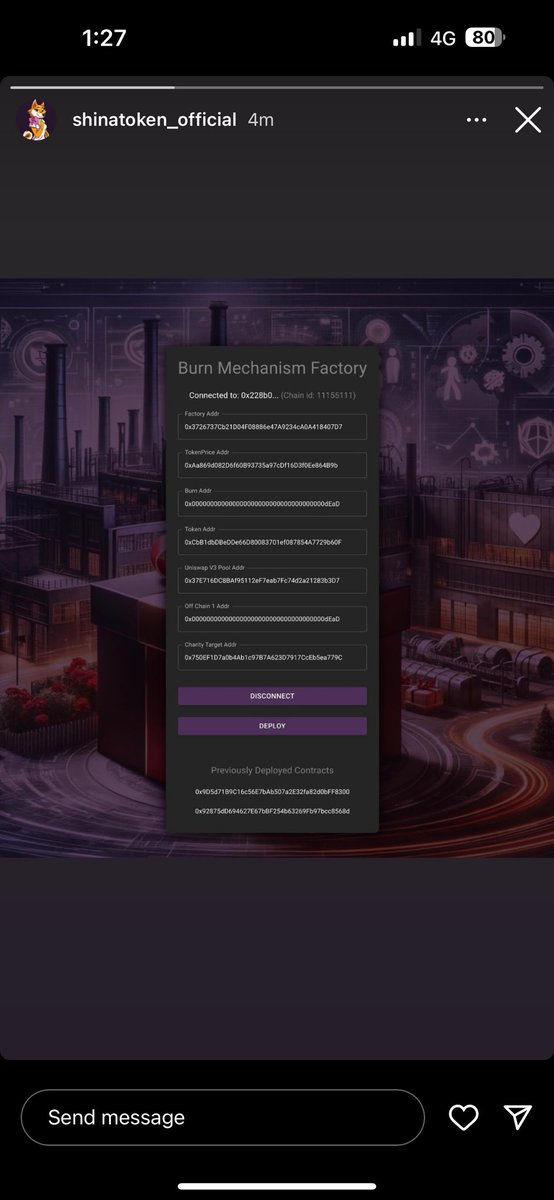Tap the '4m' story timestamp
This screenshot has height=1200, width=554.
point(260,120)
